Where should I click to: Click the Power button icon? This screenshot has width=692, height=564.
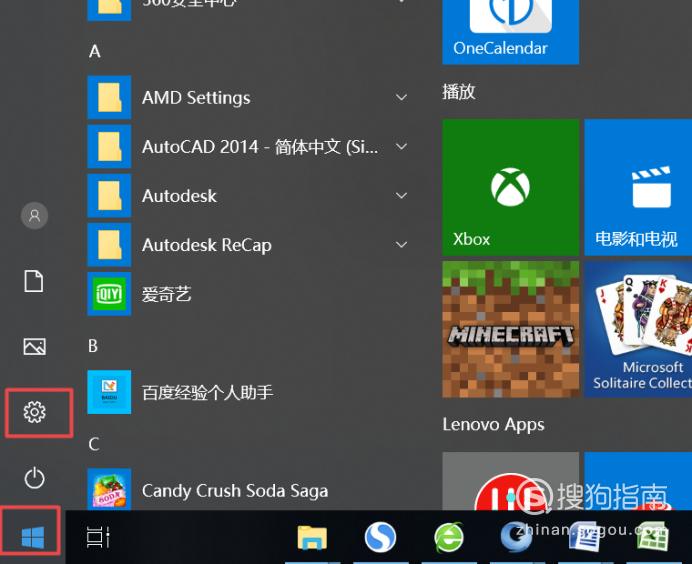[x=34, y=478]
